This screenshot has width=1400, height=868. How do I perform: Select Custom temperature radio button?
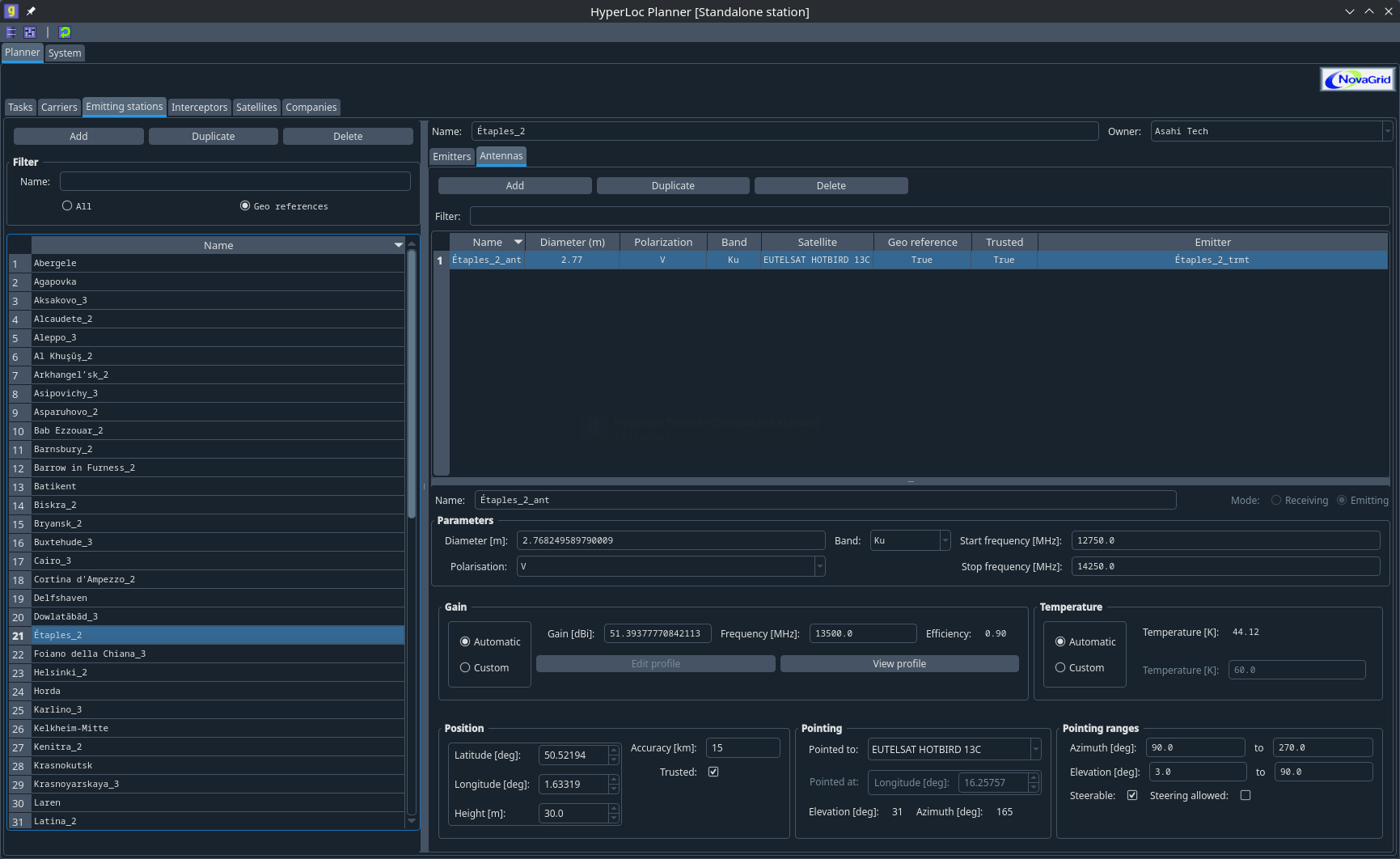tap(1060, 668)
